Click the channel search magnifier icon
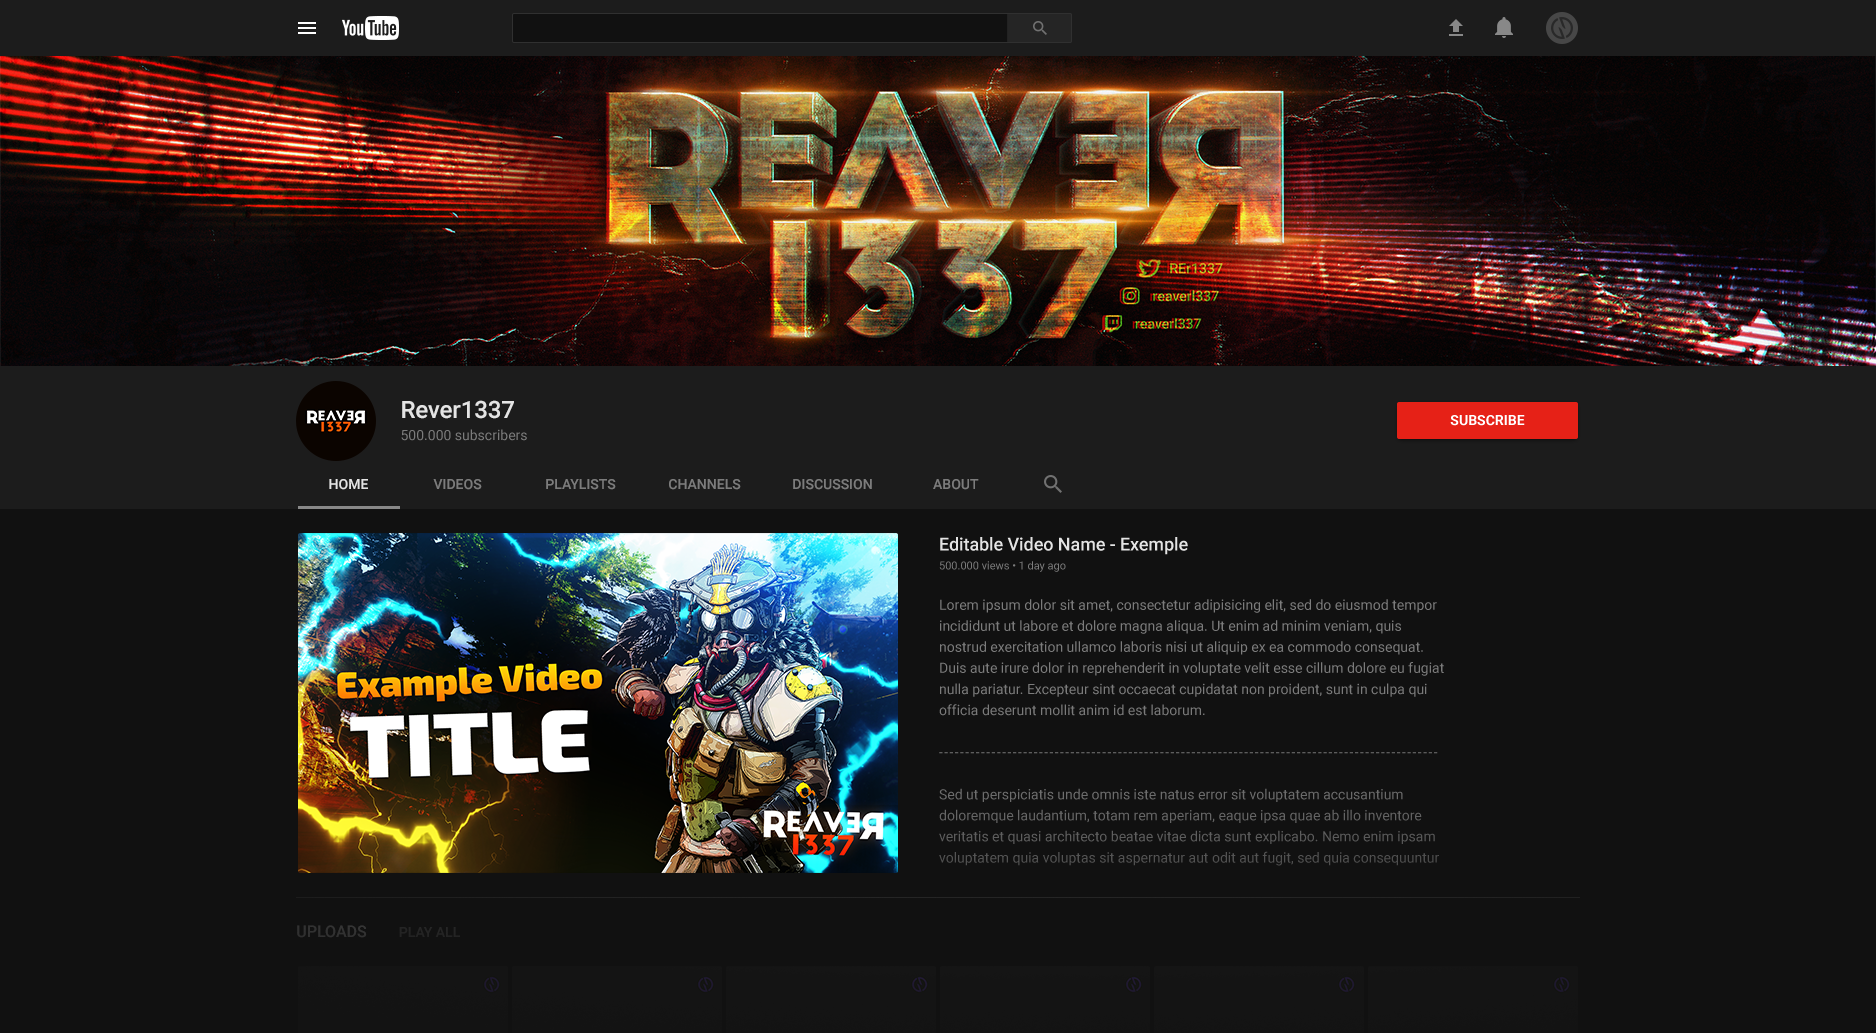Screen dimensions: 1876x1033 pyautogui.click(x=1052, y=484)
